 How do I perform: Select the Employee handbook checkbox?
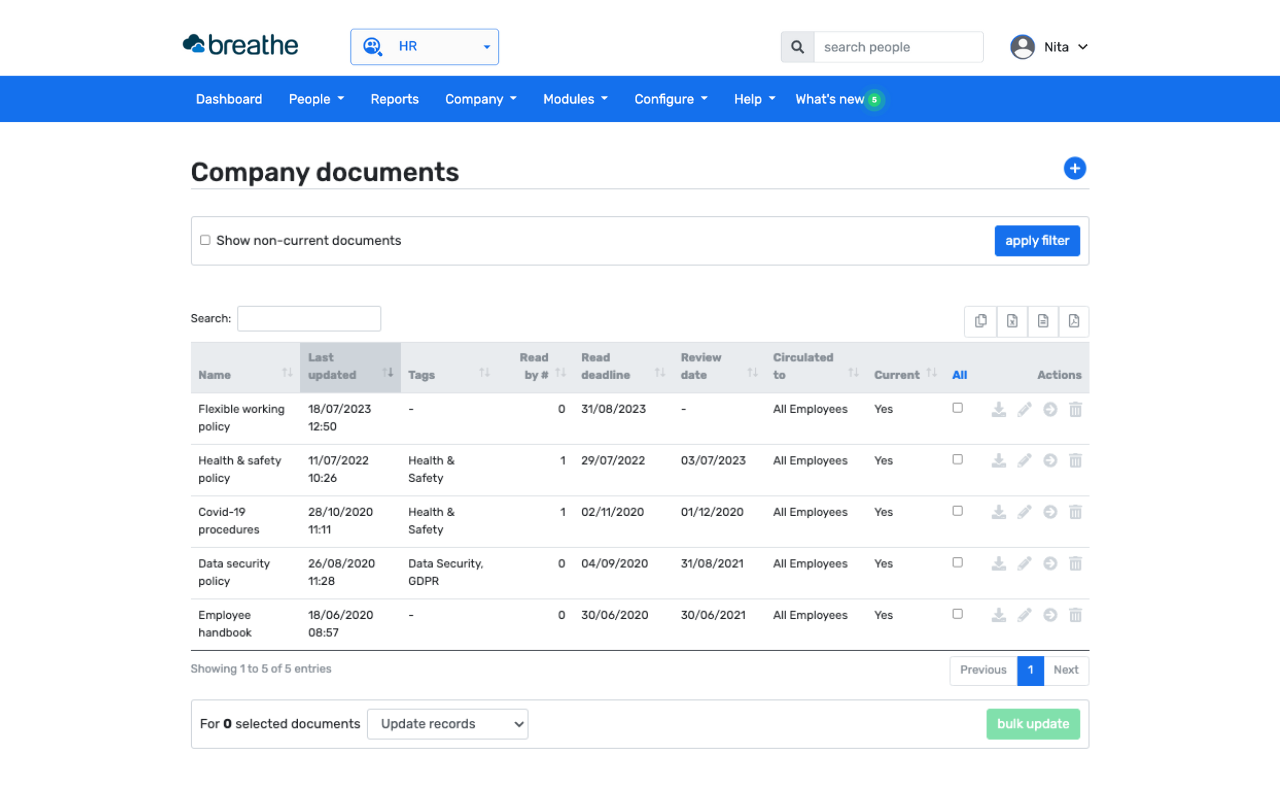point(958,614)
